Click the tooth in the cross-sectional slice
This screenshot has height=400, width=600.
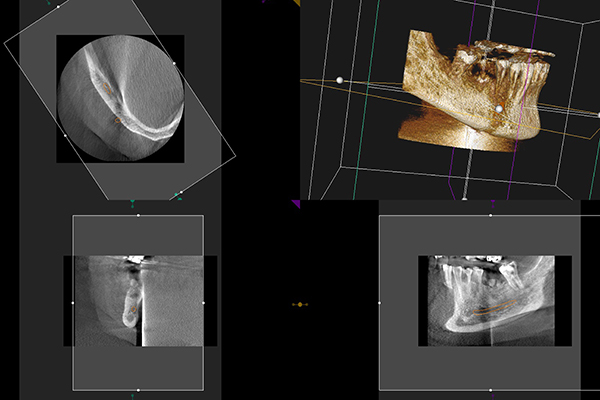coord(128,300)
